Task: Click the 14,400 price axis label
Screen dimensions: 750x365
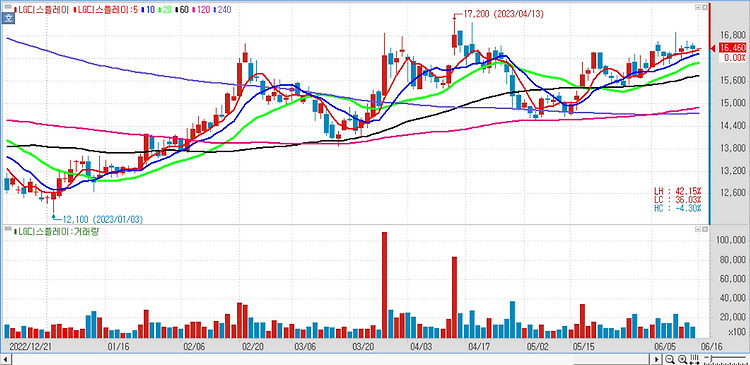Action: (733, 126)
